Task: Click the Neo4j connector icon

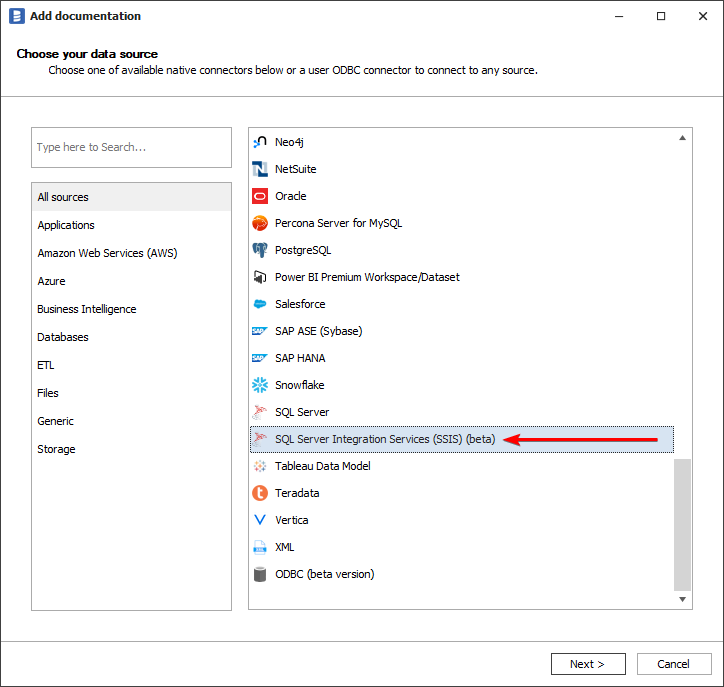Action: [260, 142]
